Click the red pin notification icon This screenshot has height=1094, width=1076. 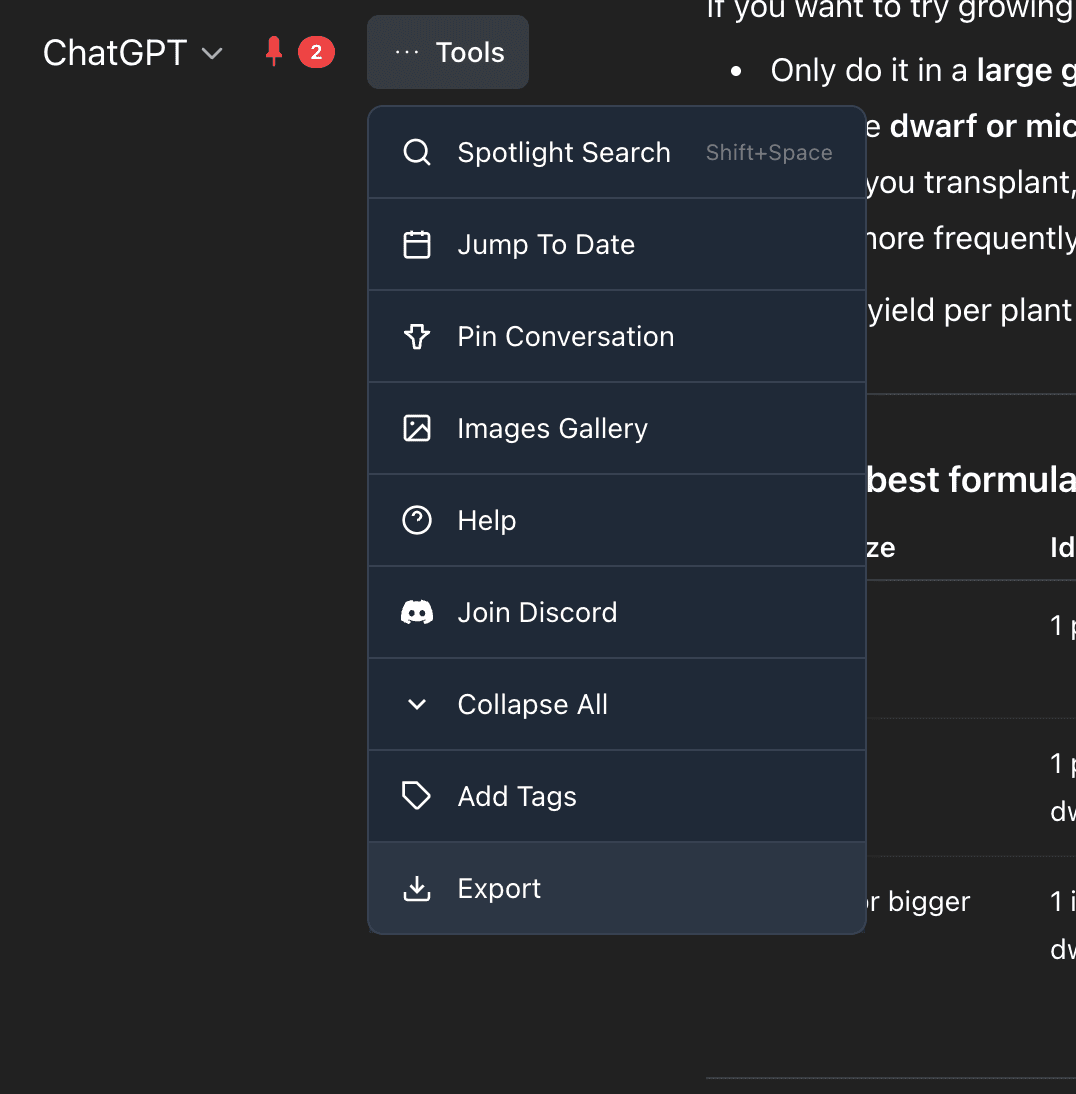coord(274,50)
